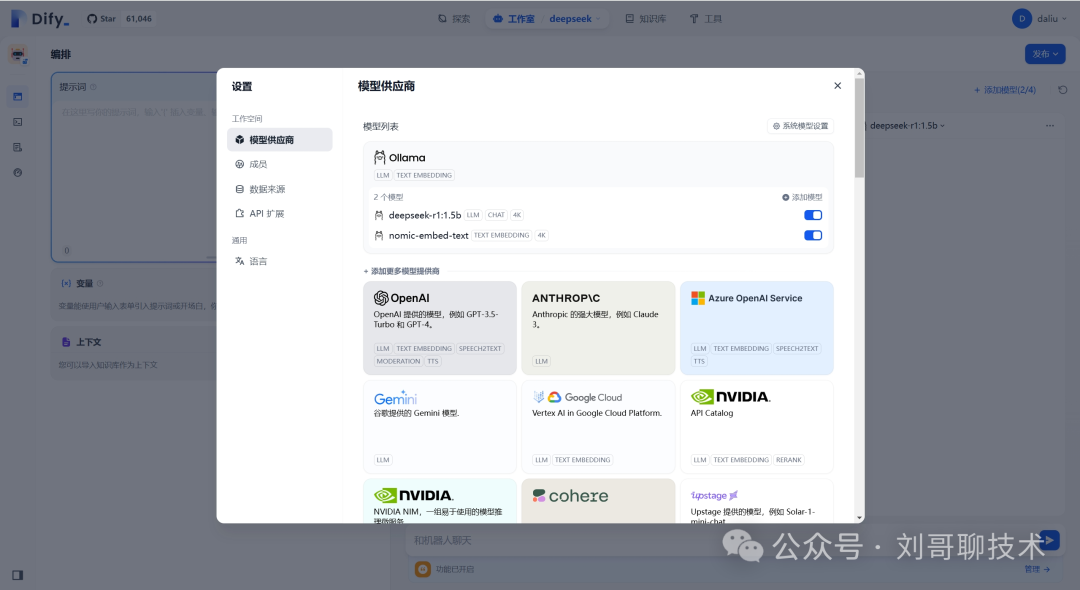Open the 探索 tab

point(455,19)
